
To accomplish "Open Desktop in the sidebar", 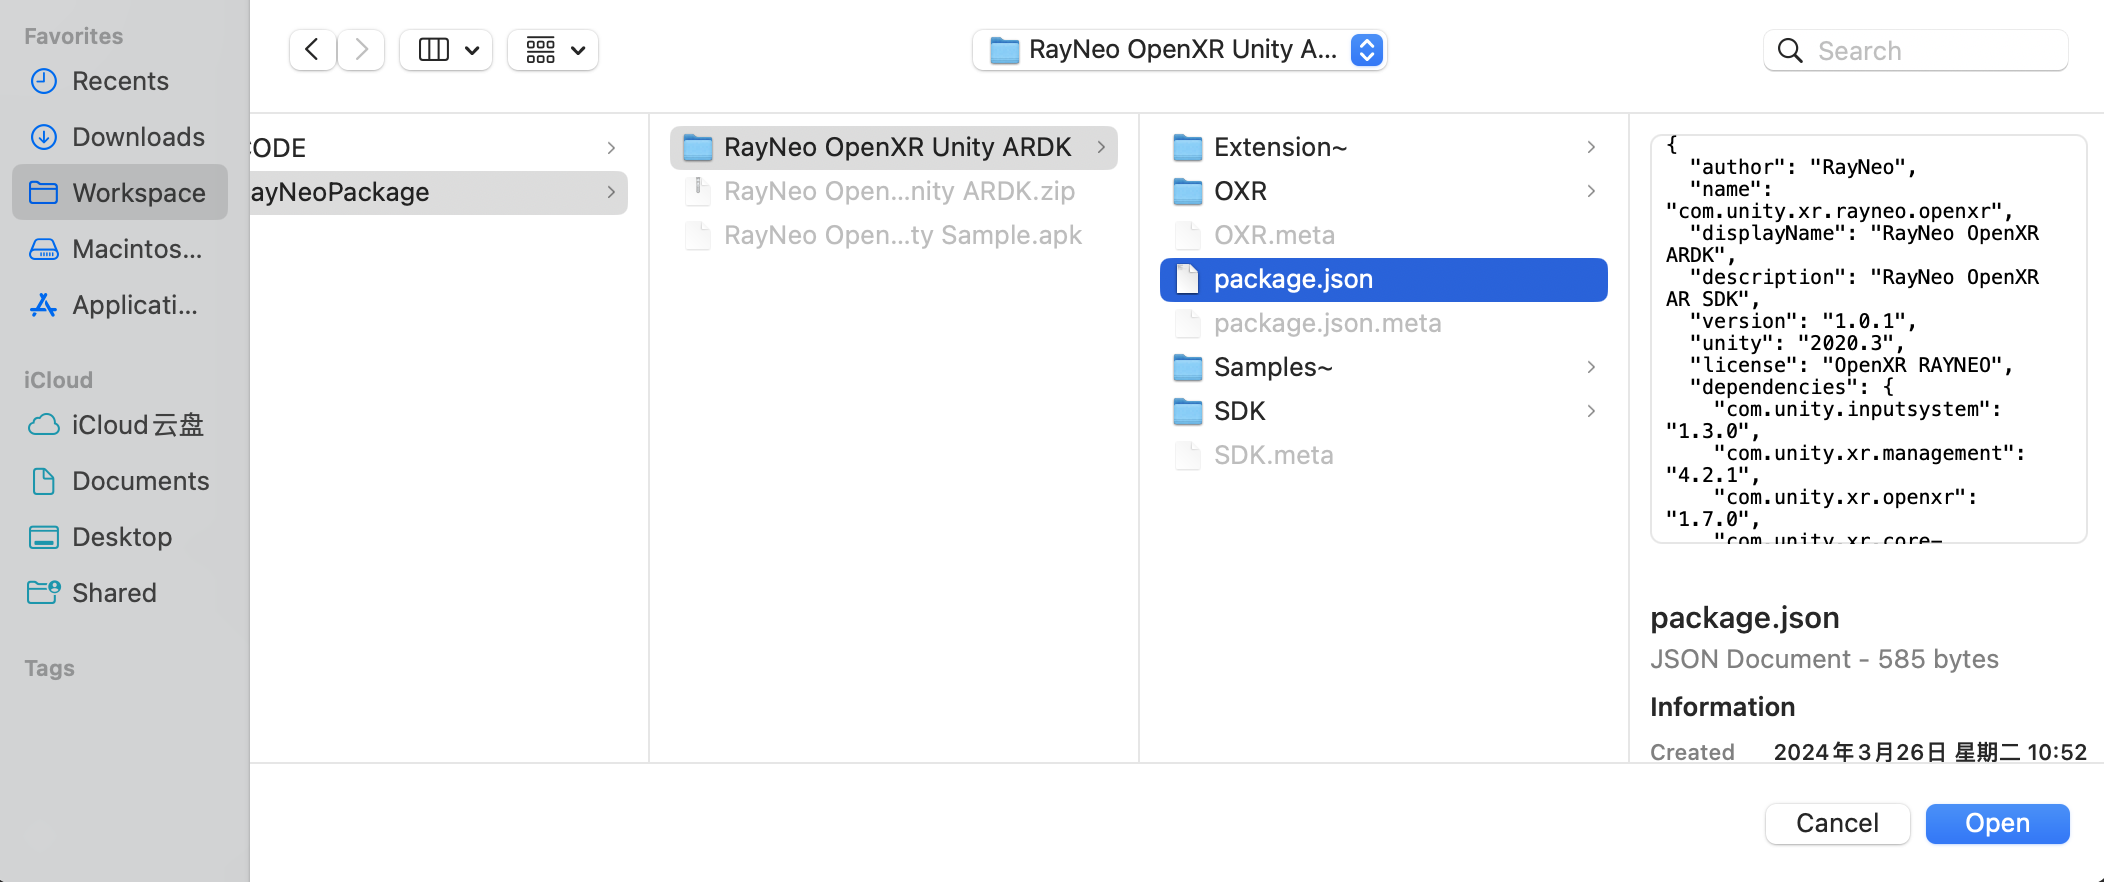I will 120,537.
